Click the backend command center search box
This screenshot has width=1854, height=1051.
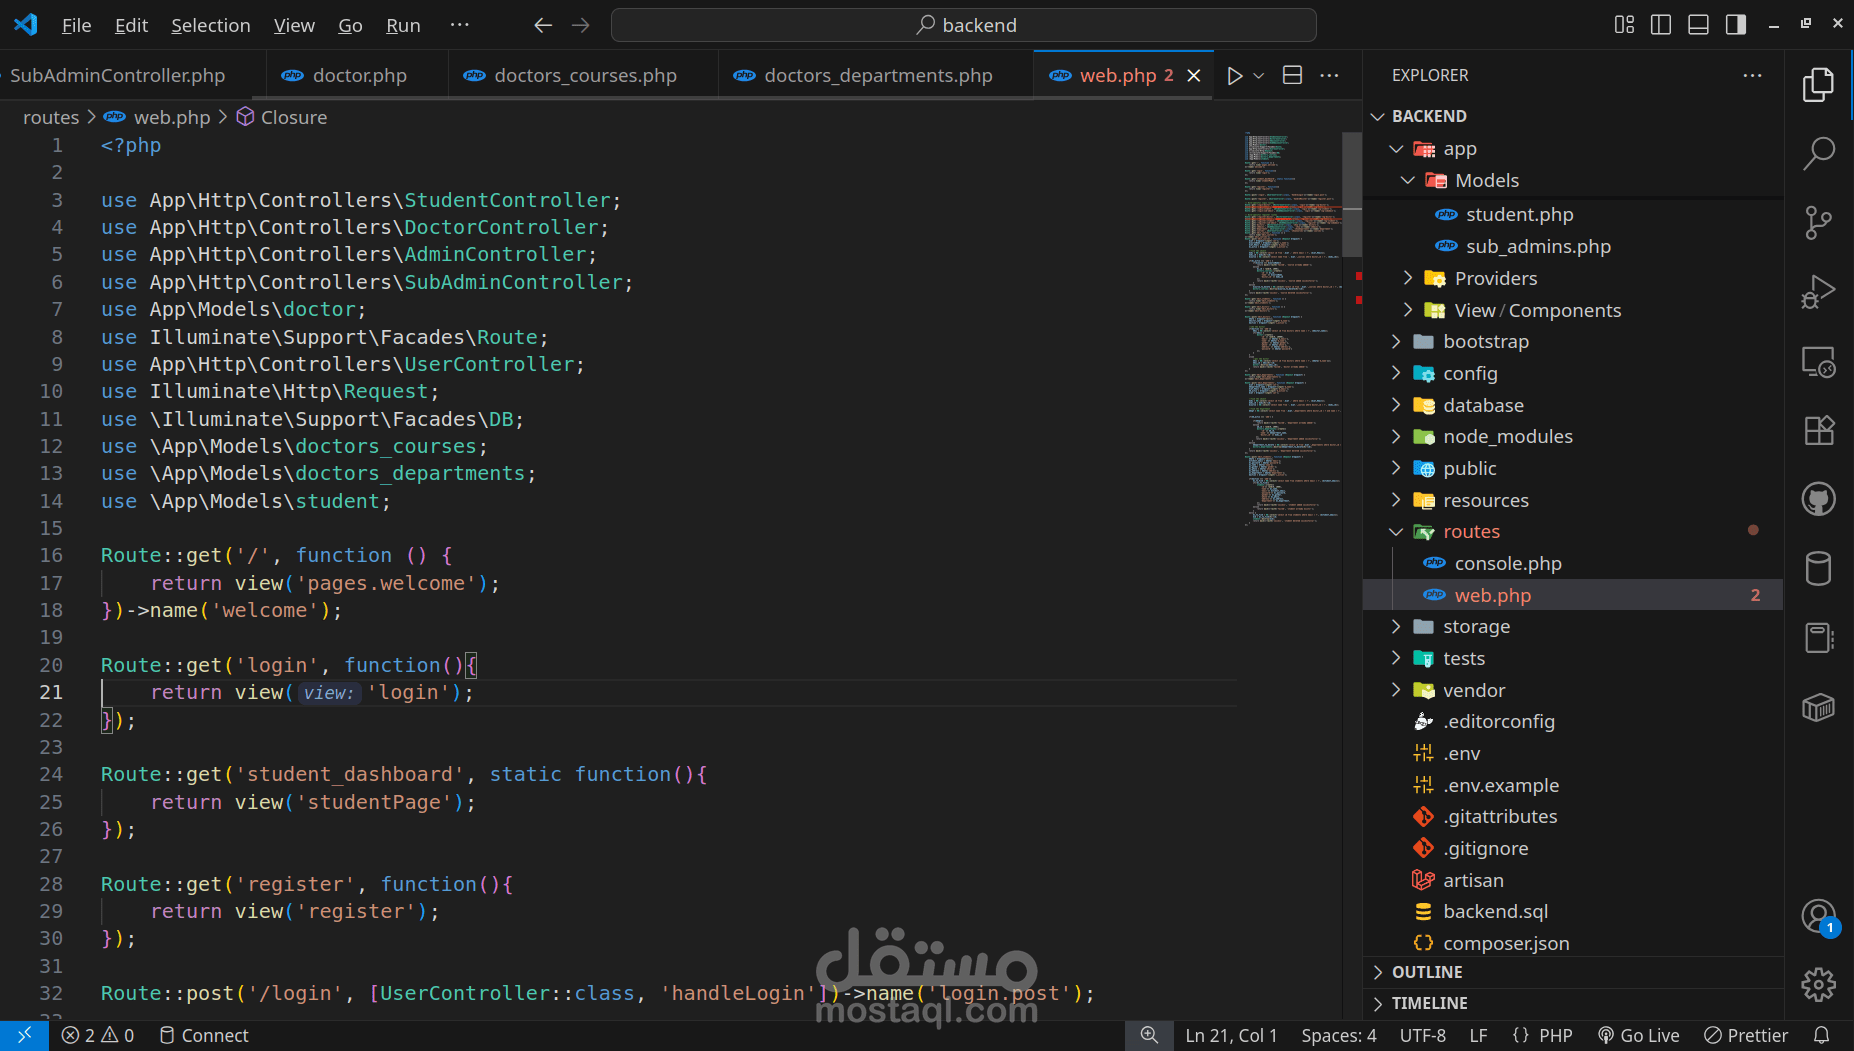[964, 25]
